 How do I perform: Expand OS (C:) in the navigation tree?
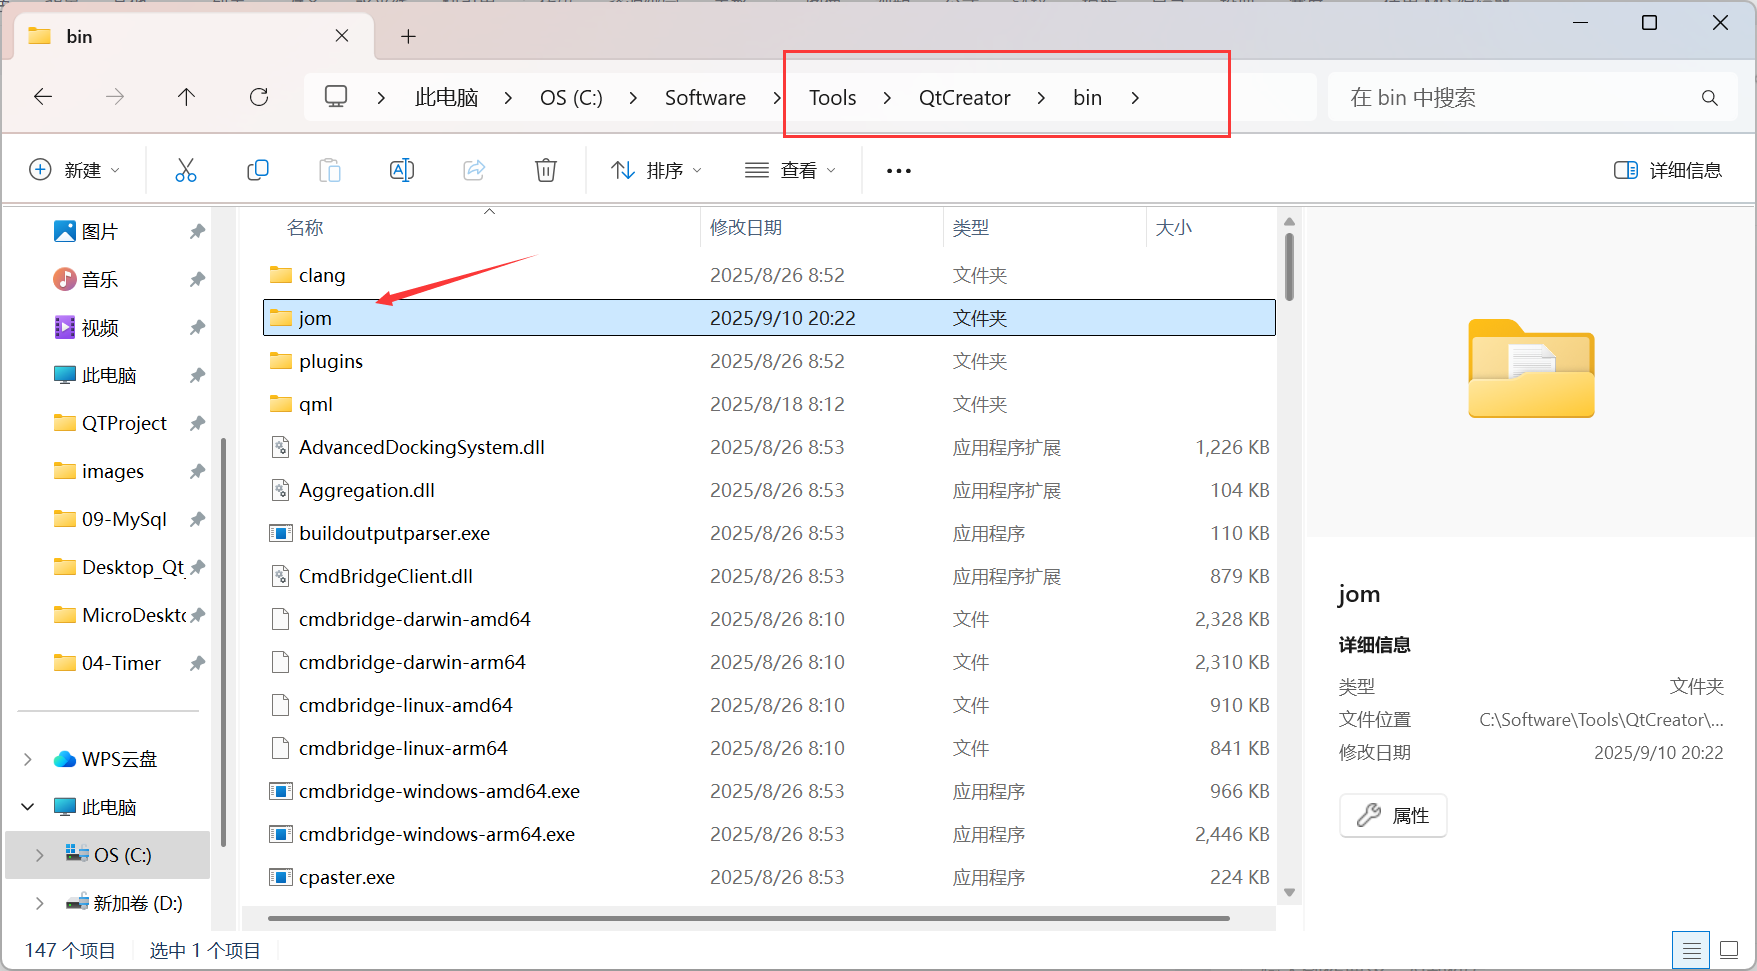point(40,855)
